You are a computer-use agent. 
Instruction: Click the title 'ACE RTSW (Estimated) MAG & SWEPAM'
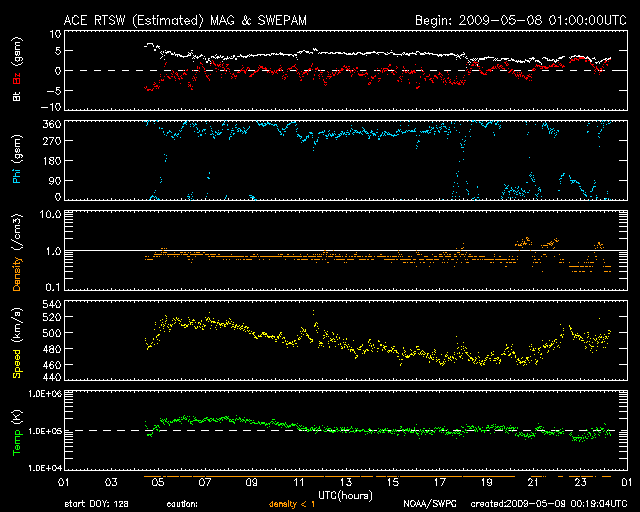click(185, 20)
